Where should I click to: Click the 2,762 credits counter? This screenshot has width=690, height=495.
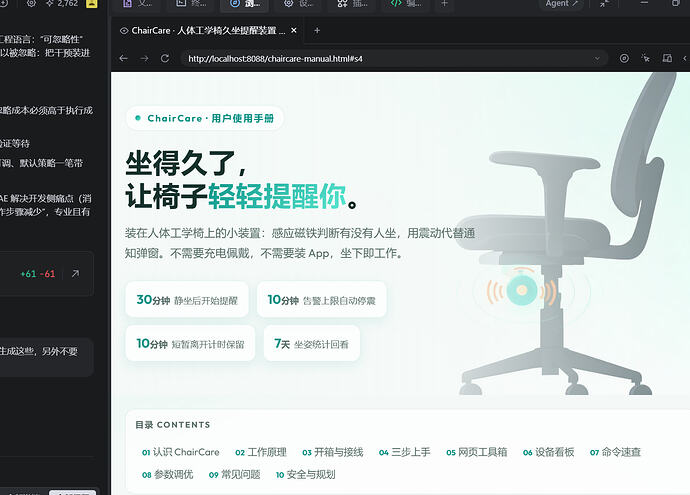click(62, 4)
